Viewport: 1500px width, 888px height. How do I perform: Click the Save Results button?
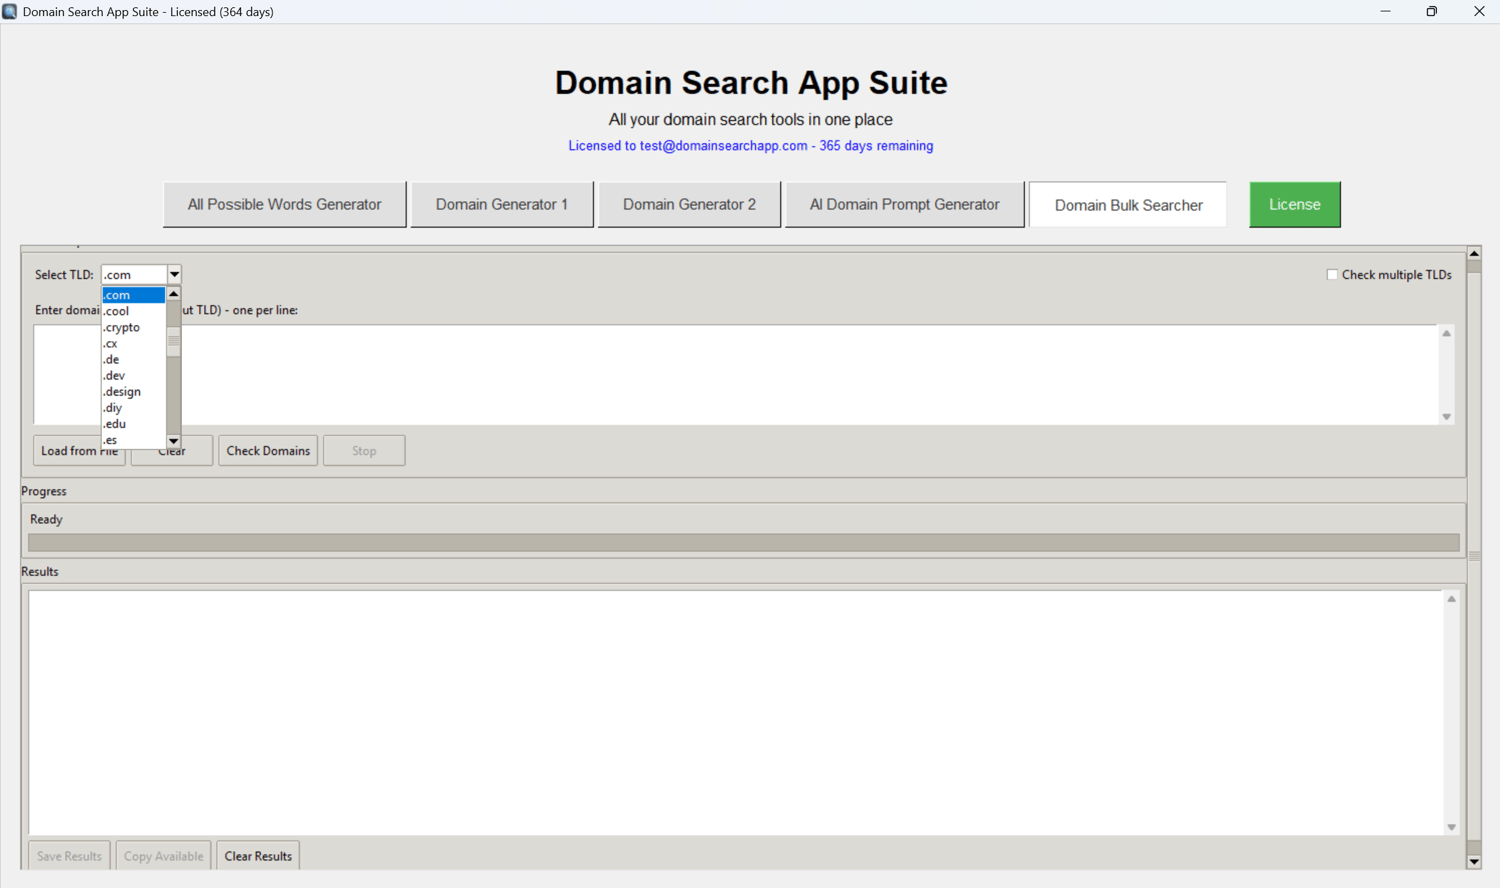coord(69,856)
